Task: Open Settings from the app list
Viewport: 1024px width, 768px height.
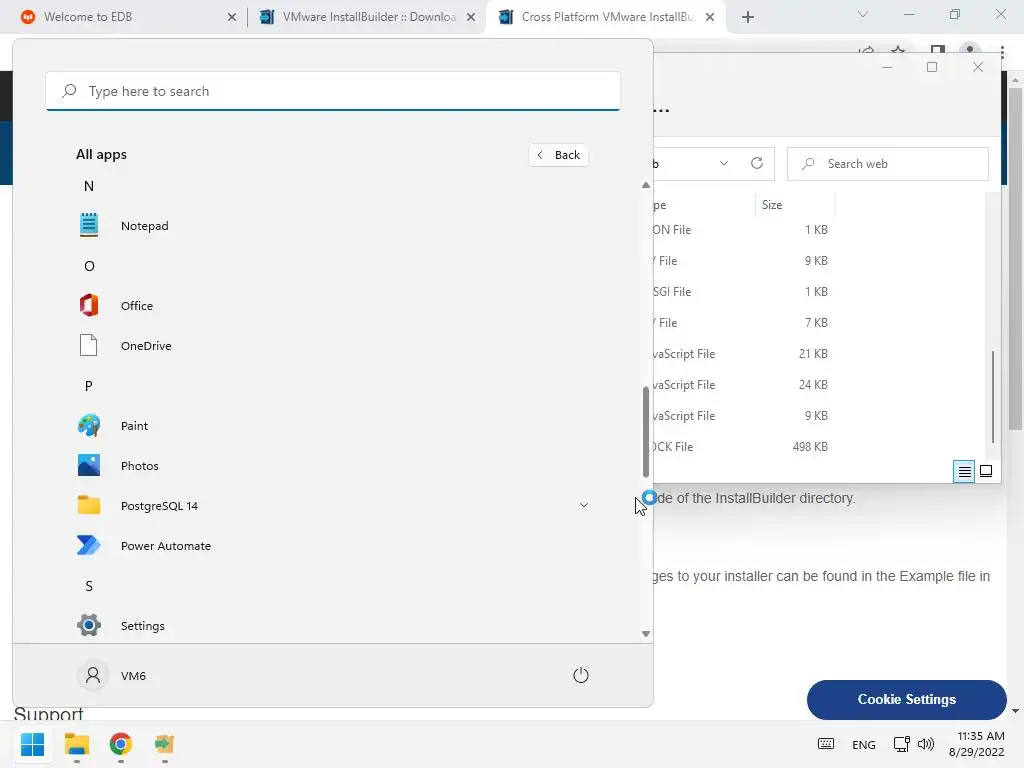Action: 332,626
